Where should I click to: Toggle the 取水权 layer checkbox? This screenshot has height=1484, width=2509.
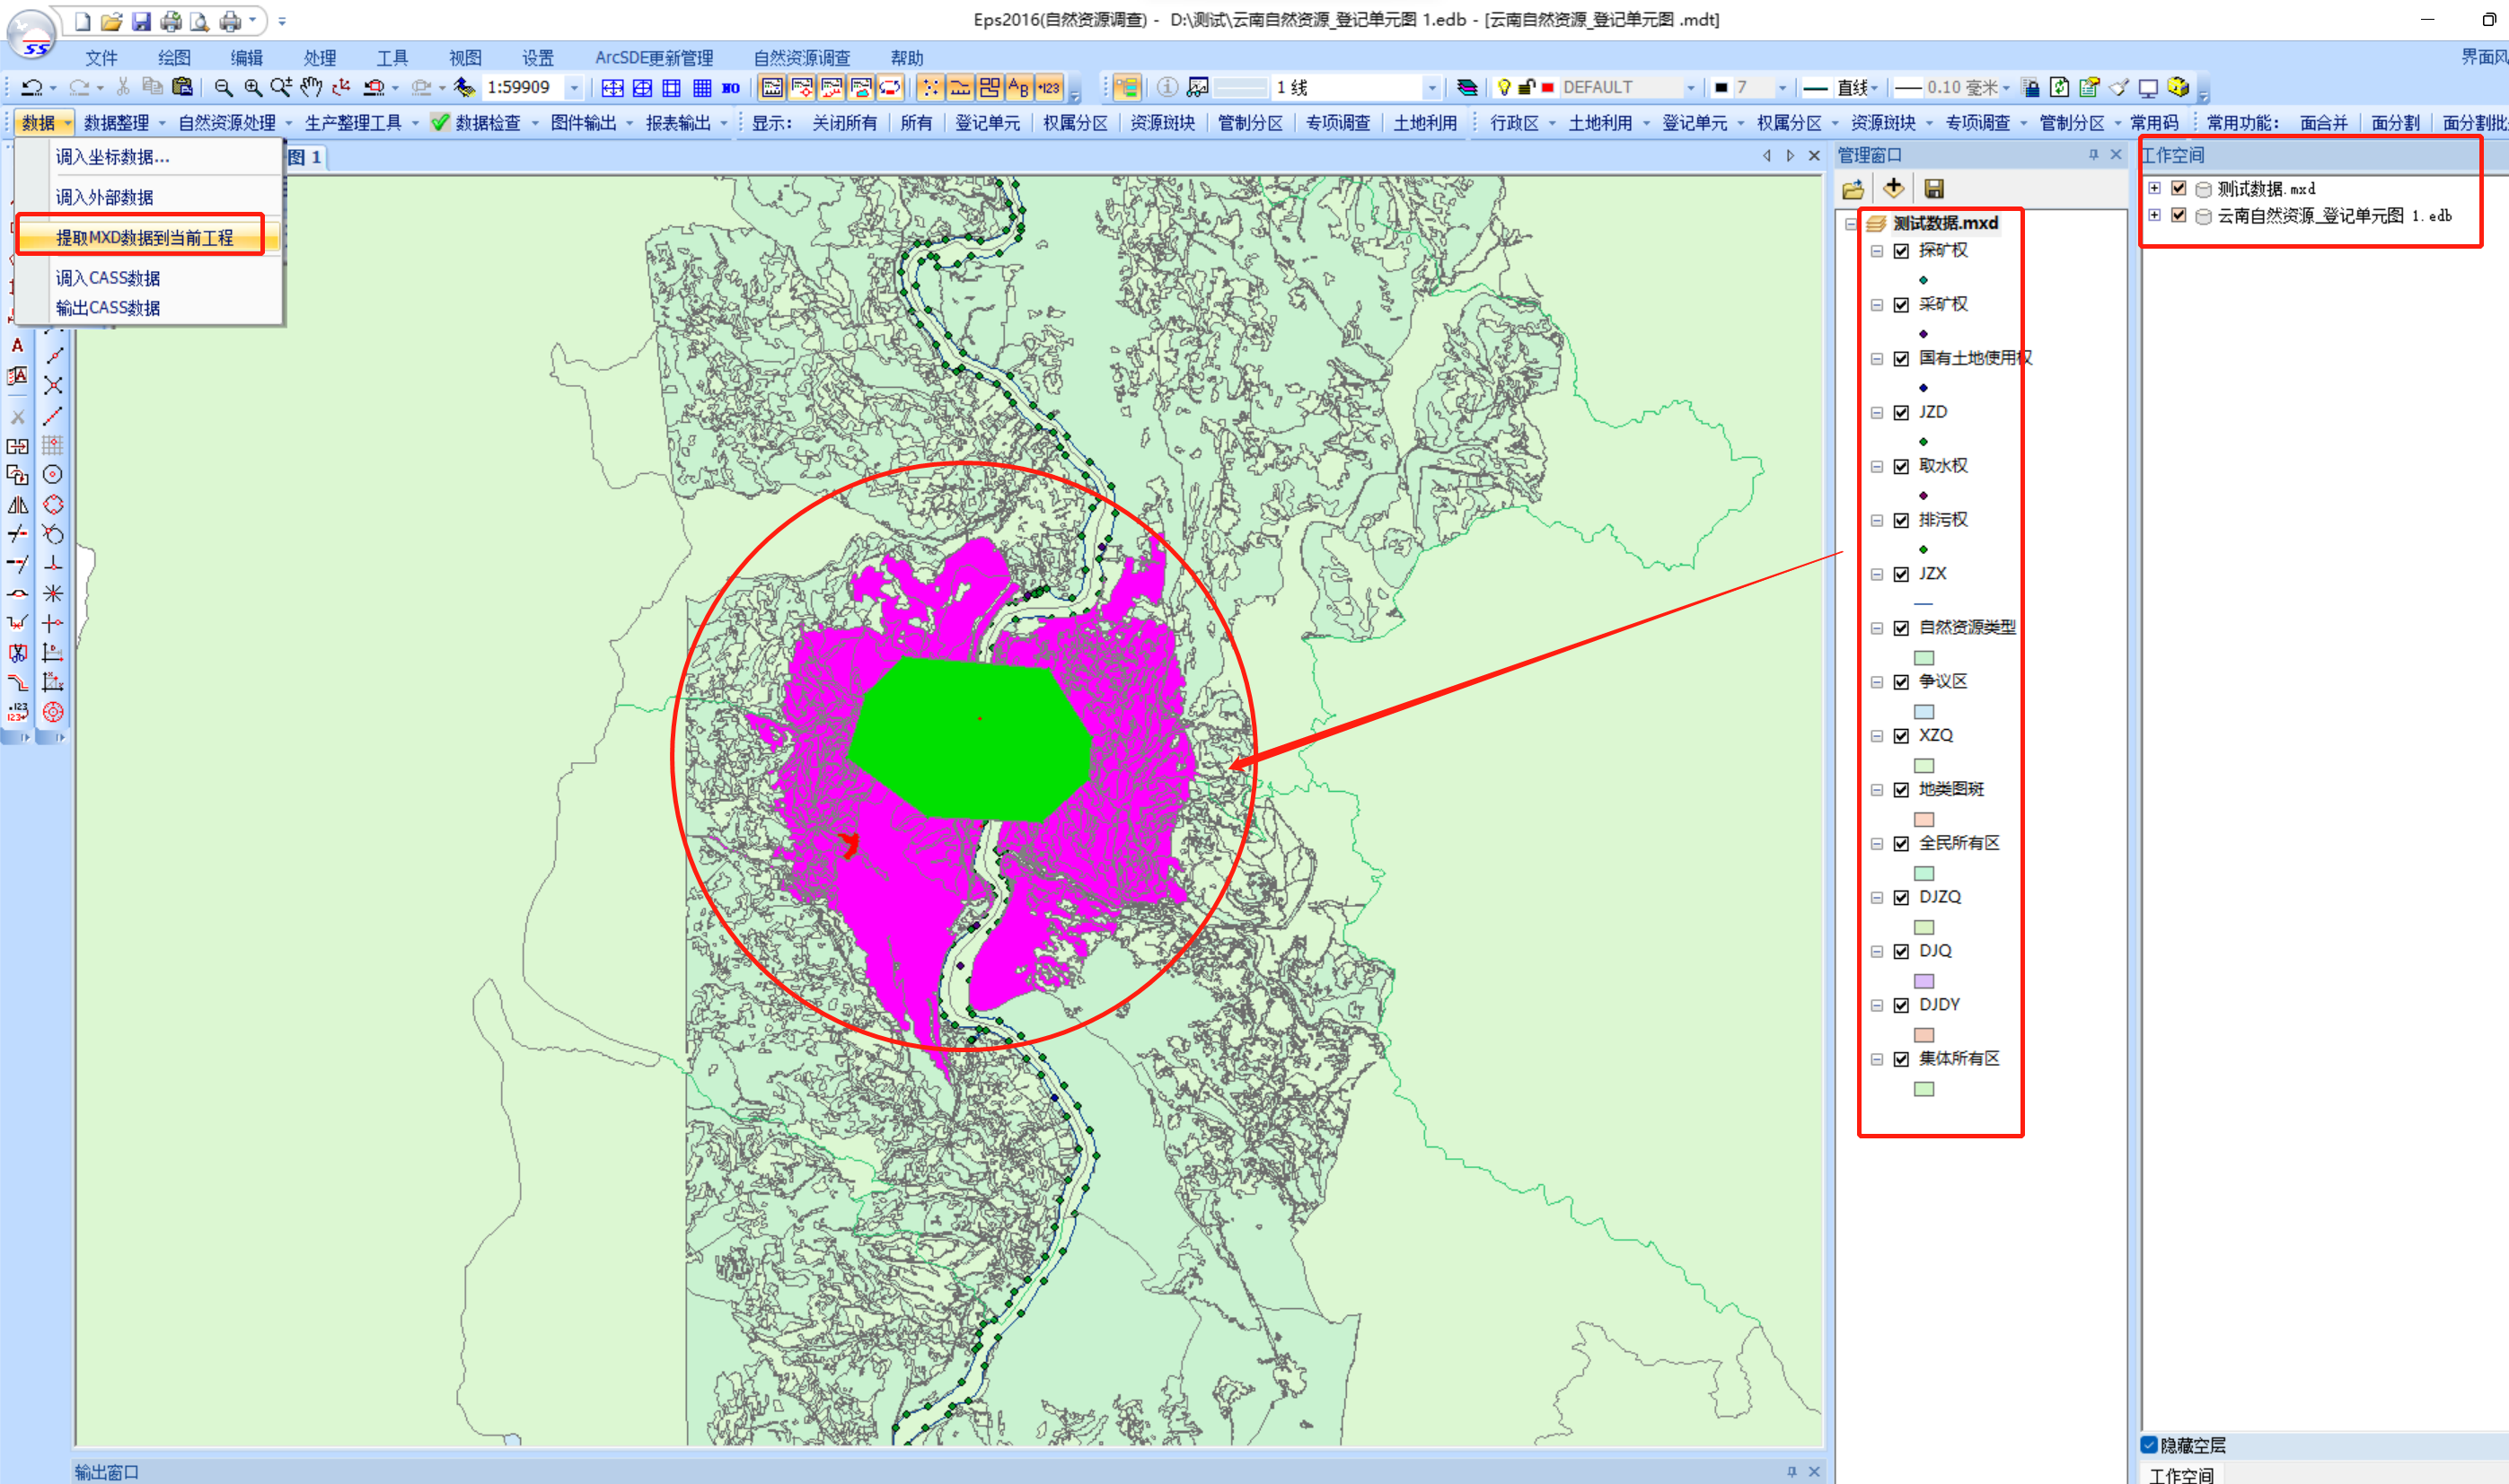pos(1901,467)
